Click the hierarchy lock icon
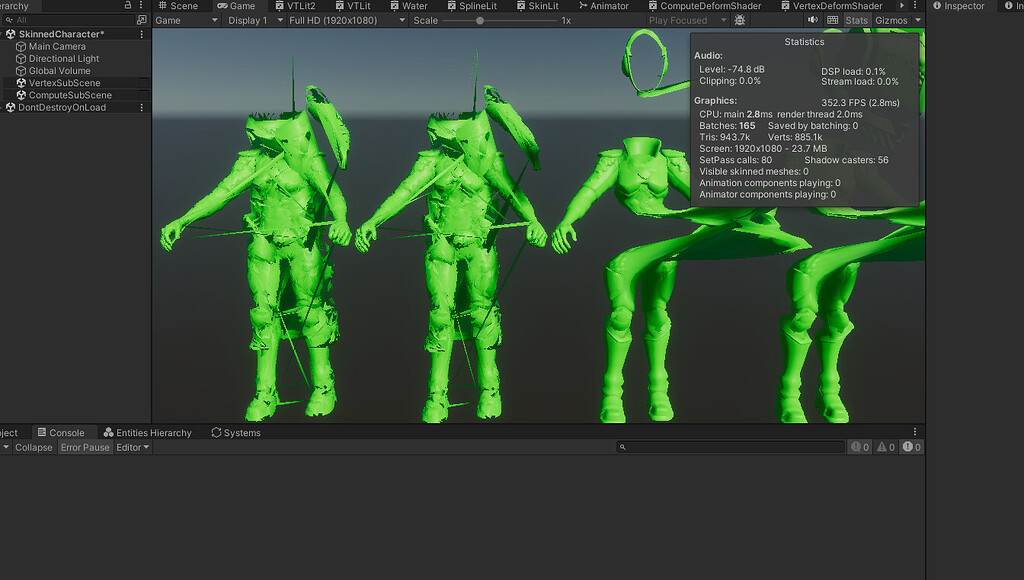Screen dimensions: 1024x580 pos(127,5)
